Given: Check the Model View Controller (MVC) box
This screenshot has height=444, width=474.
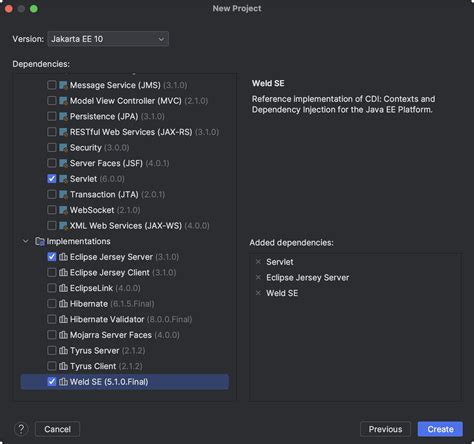Looking at the screenshot, I should click(x=52, y=101).
